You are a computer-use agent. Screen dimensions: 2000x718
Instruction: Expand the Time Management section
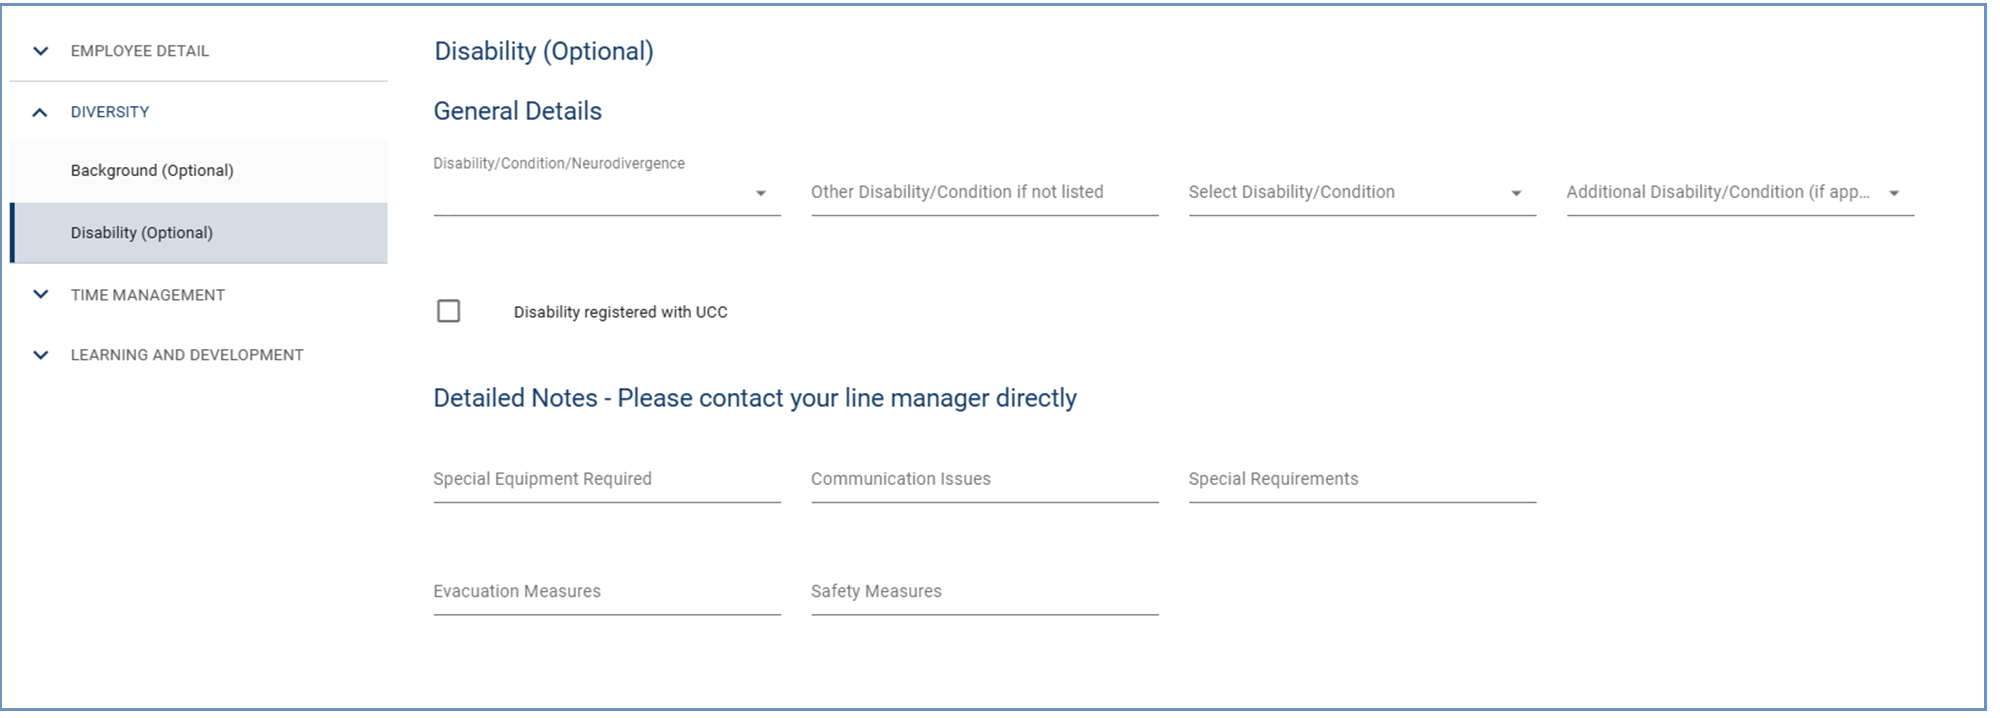pos(147,294)
